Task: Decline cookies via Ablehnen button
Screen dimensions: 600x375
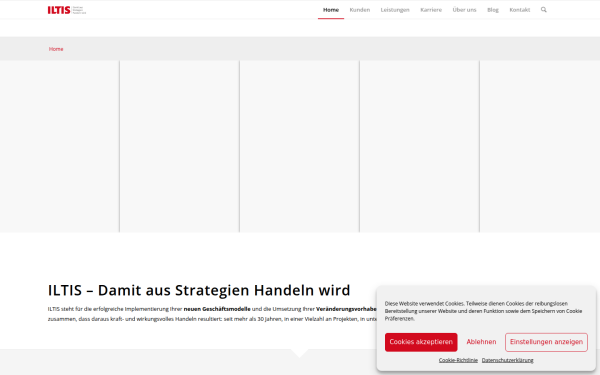Action: (481, 342)
